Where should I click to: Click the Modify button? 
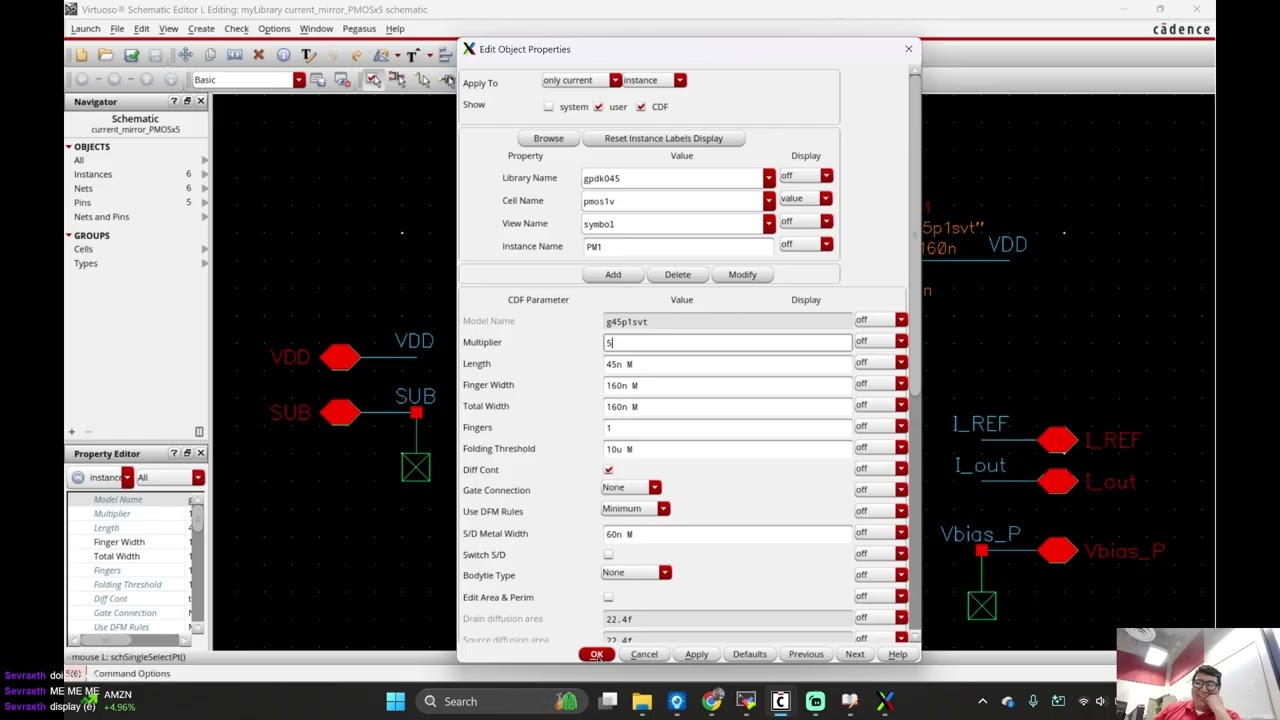(742, 274)
